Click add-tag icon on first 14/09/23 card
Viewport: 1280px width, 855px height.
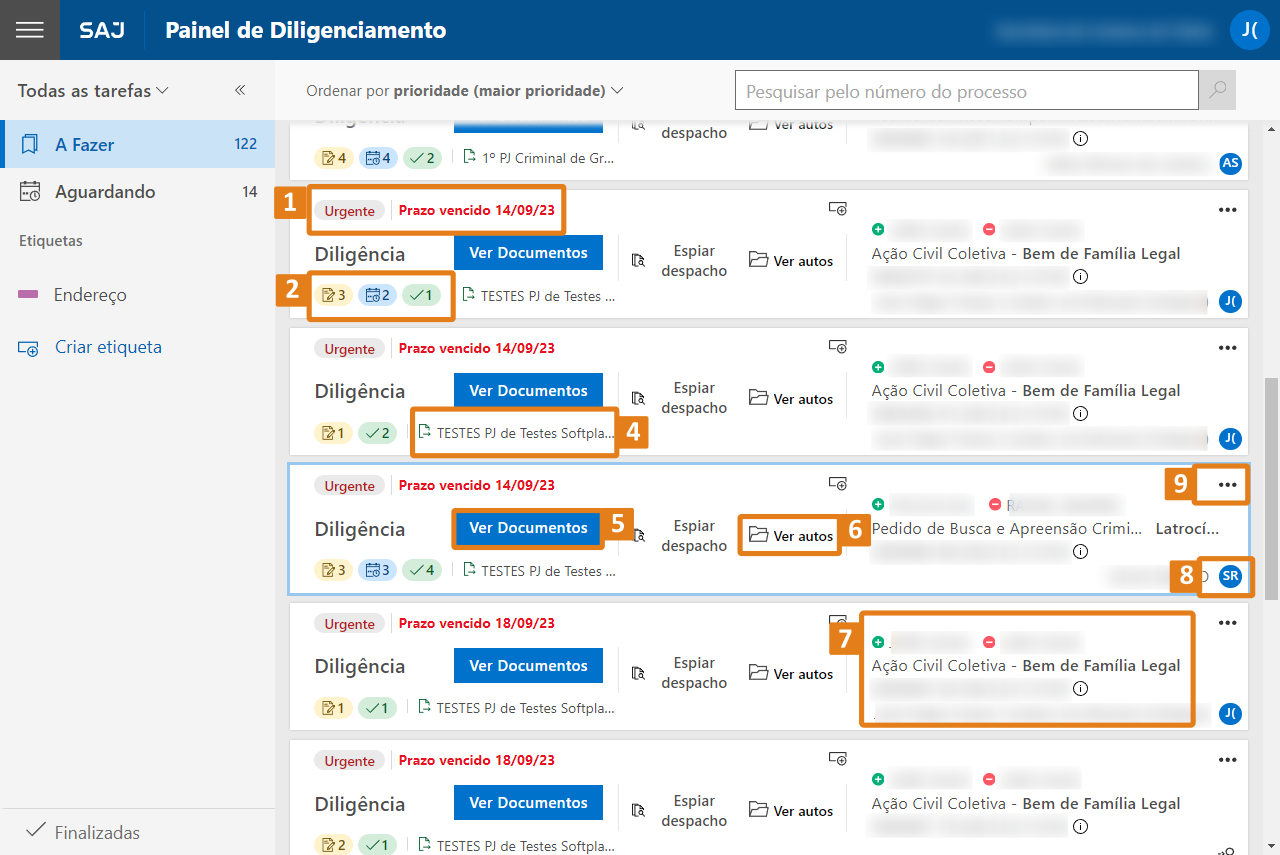(x=838, y=208)
